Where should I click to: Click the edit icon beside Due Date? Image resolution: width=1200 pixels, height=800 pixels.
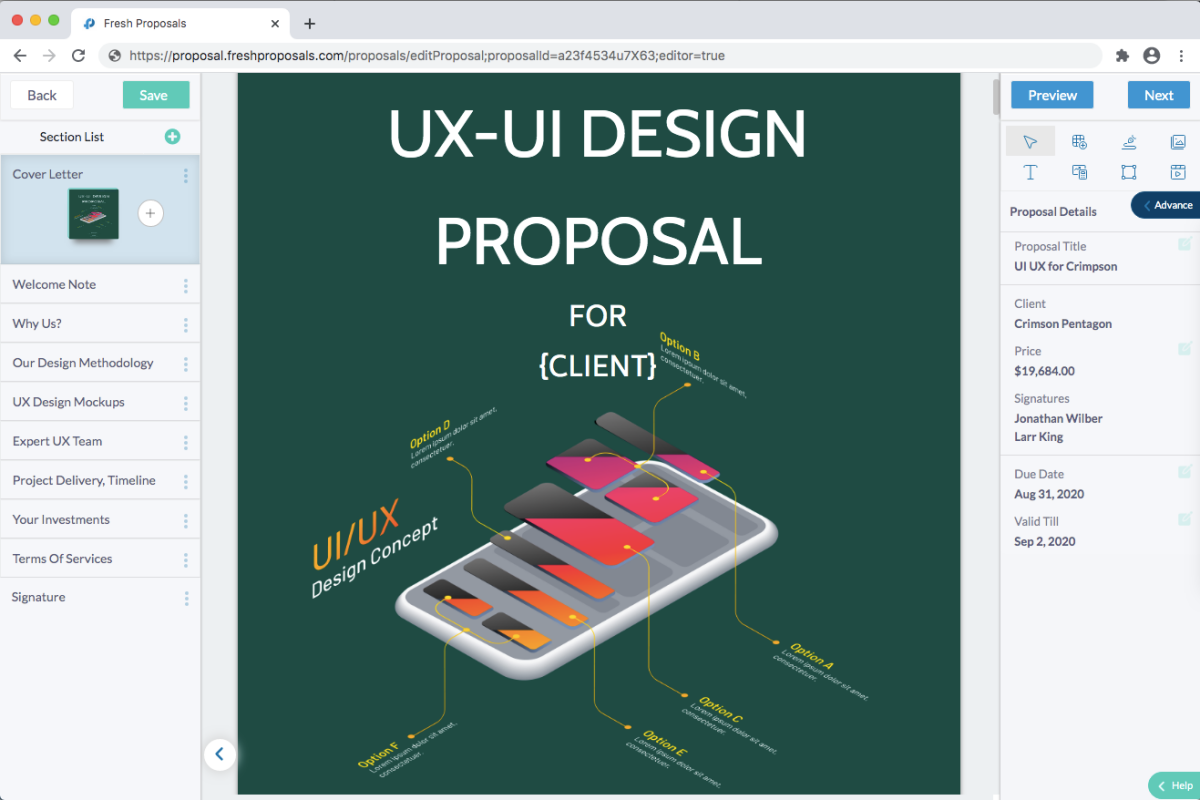coord(1185,472)
